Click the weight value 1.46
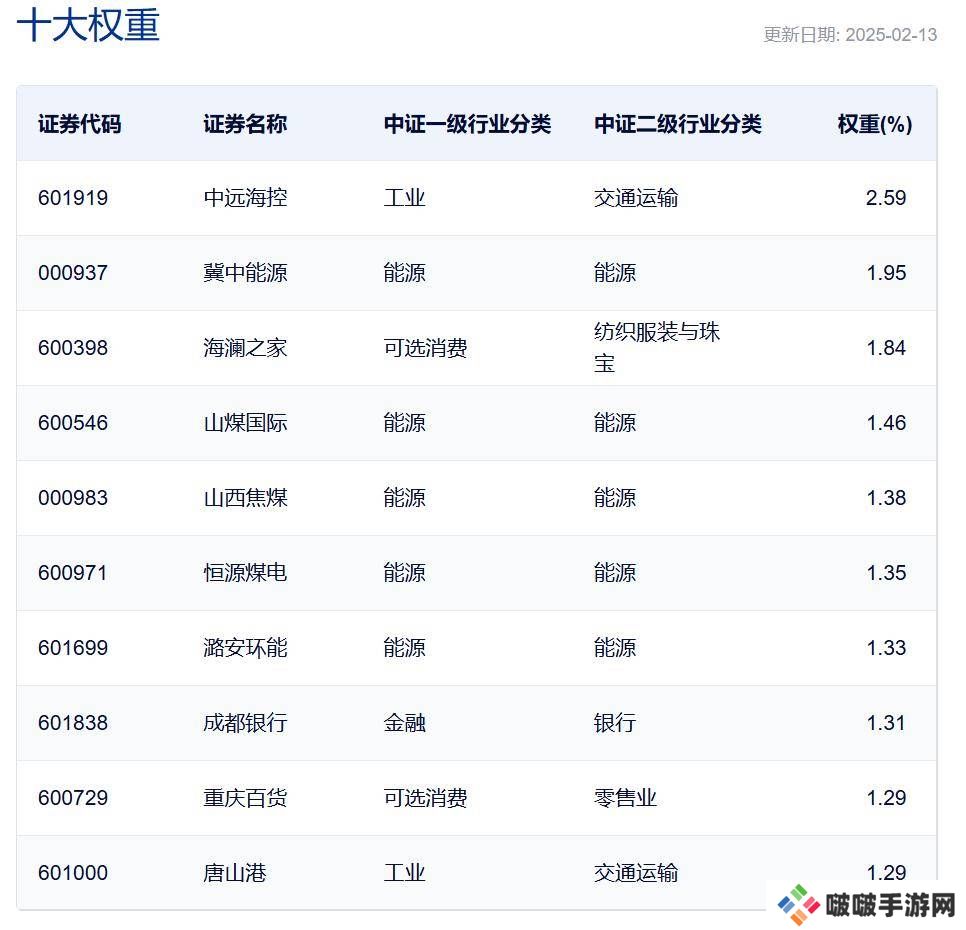This screenshot has width=966, height=930. [886, 423]
